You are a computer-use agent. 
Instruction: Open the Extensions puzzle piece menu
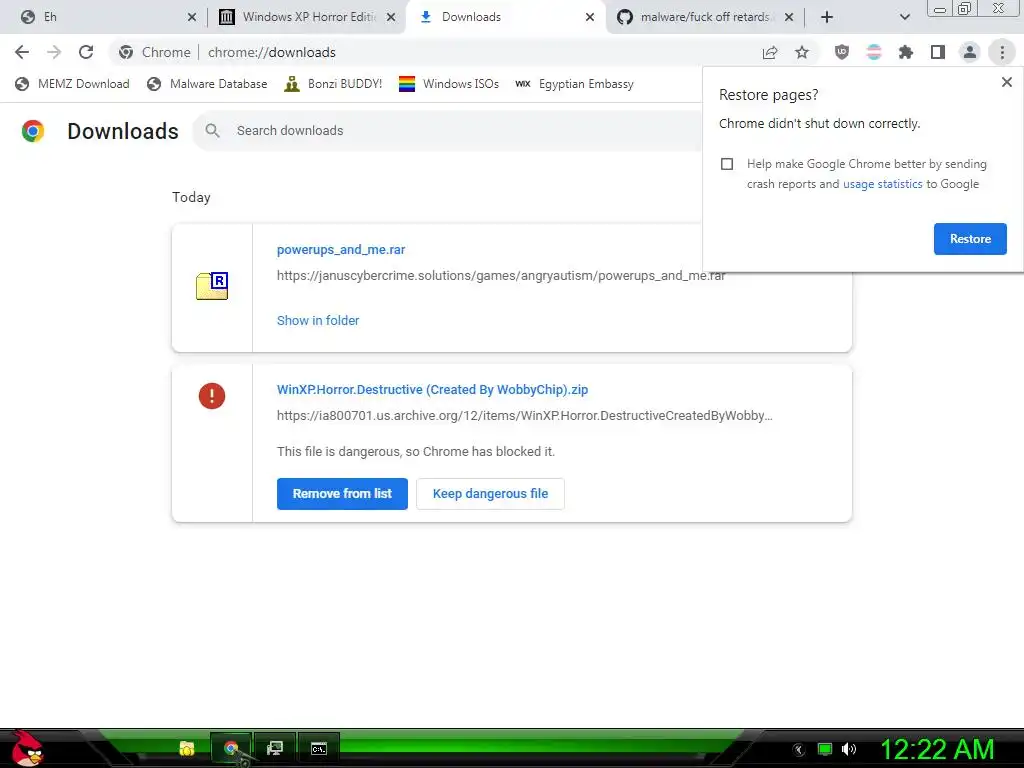pyautogui.click(x=906, y=52)
